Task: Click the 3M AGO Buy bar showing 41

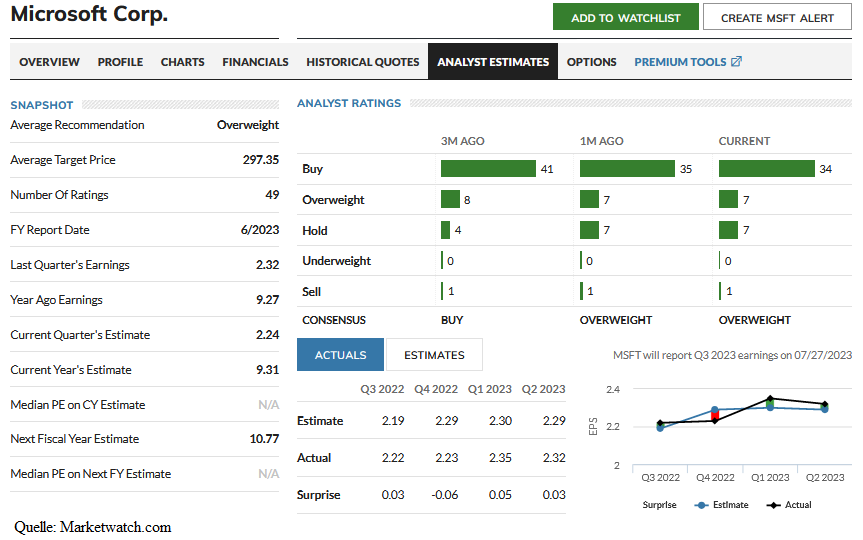Action: 488,168
